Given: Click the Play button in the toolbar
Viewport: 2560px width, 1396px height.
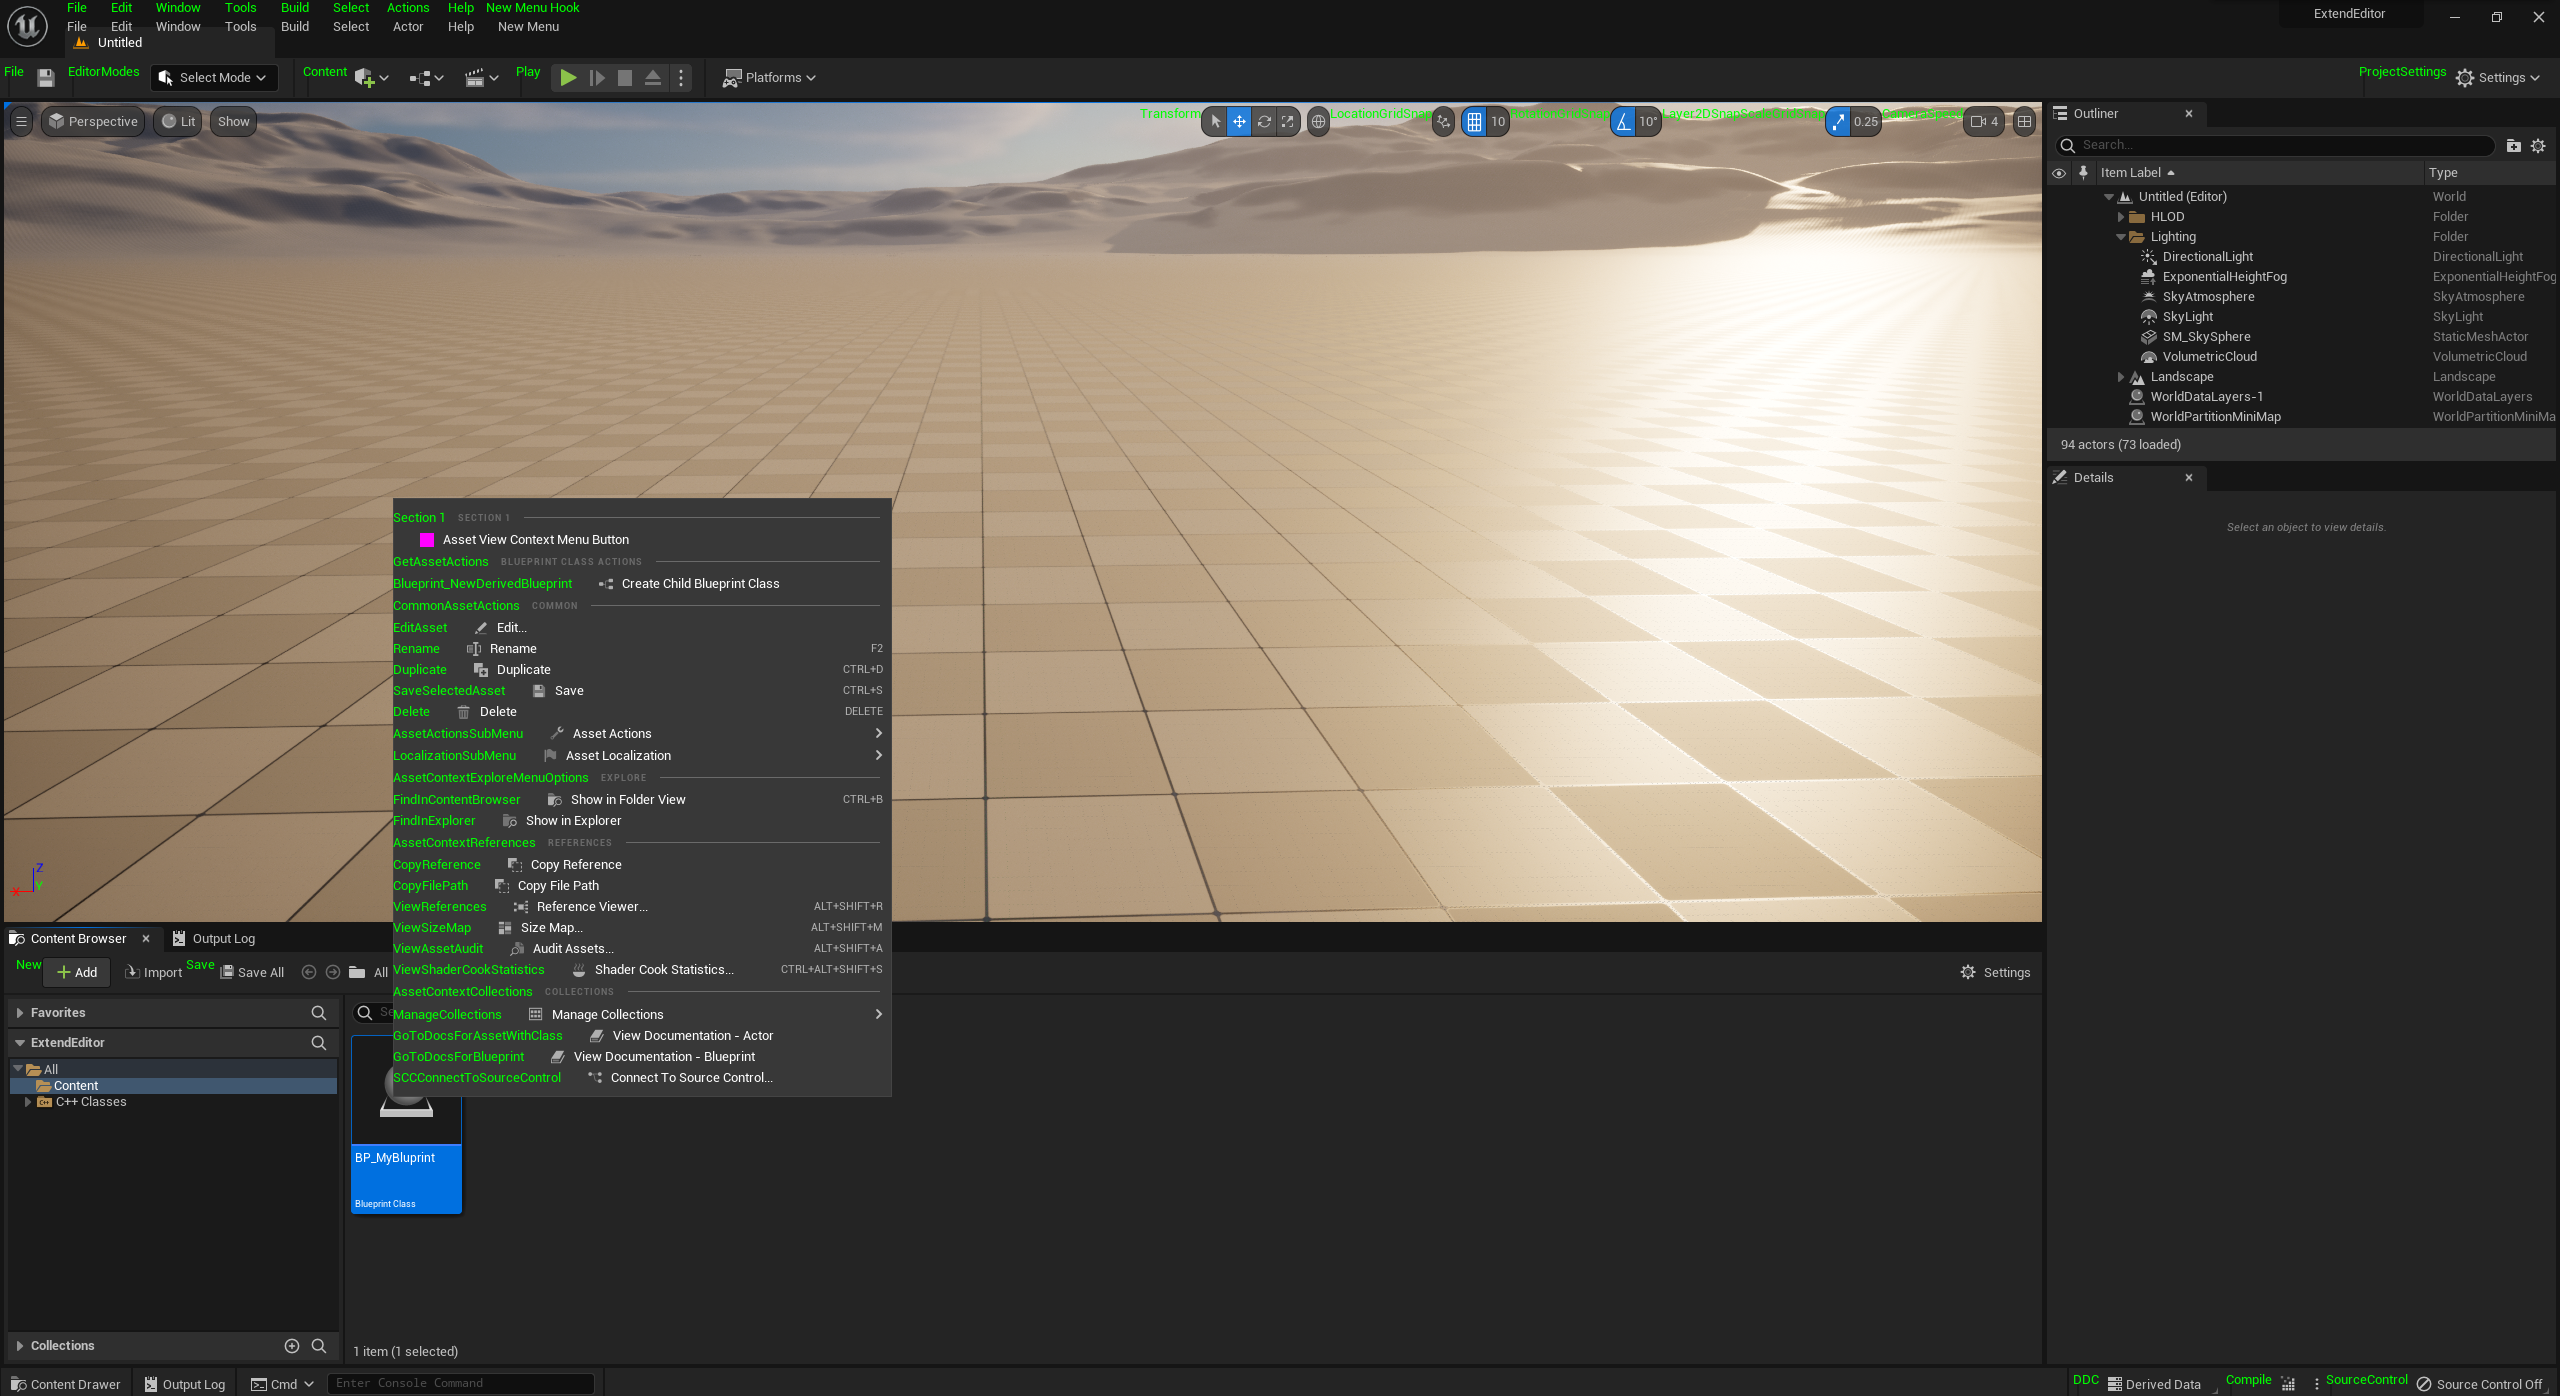Looking at the screenshot, I should pos(568,78).
